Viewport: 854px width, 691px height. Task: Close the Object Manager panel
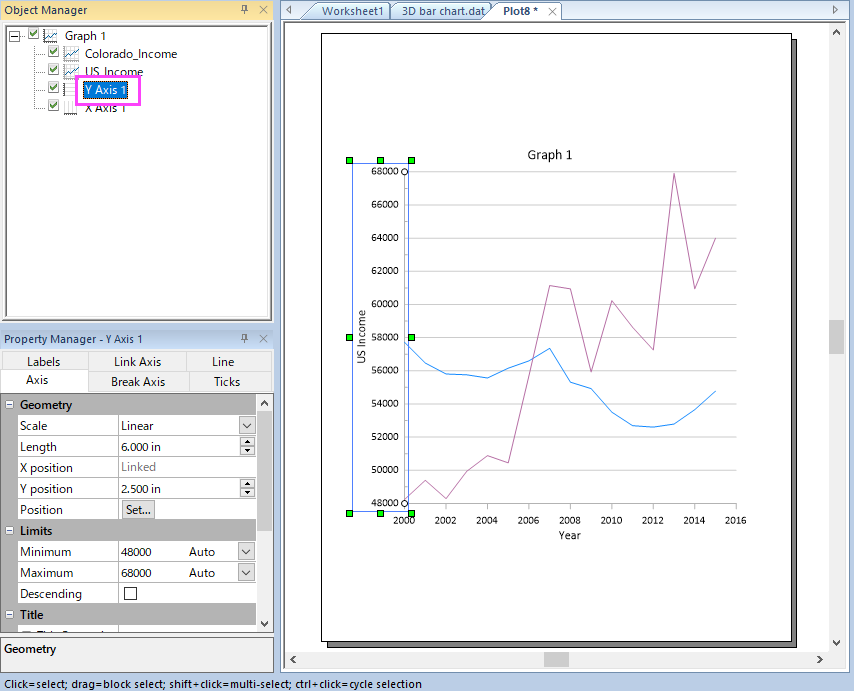(x=264, y=9)
